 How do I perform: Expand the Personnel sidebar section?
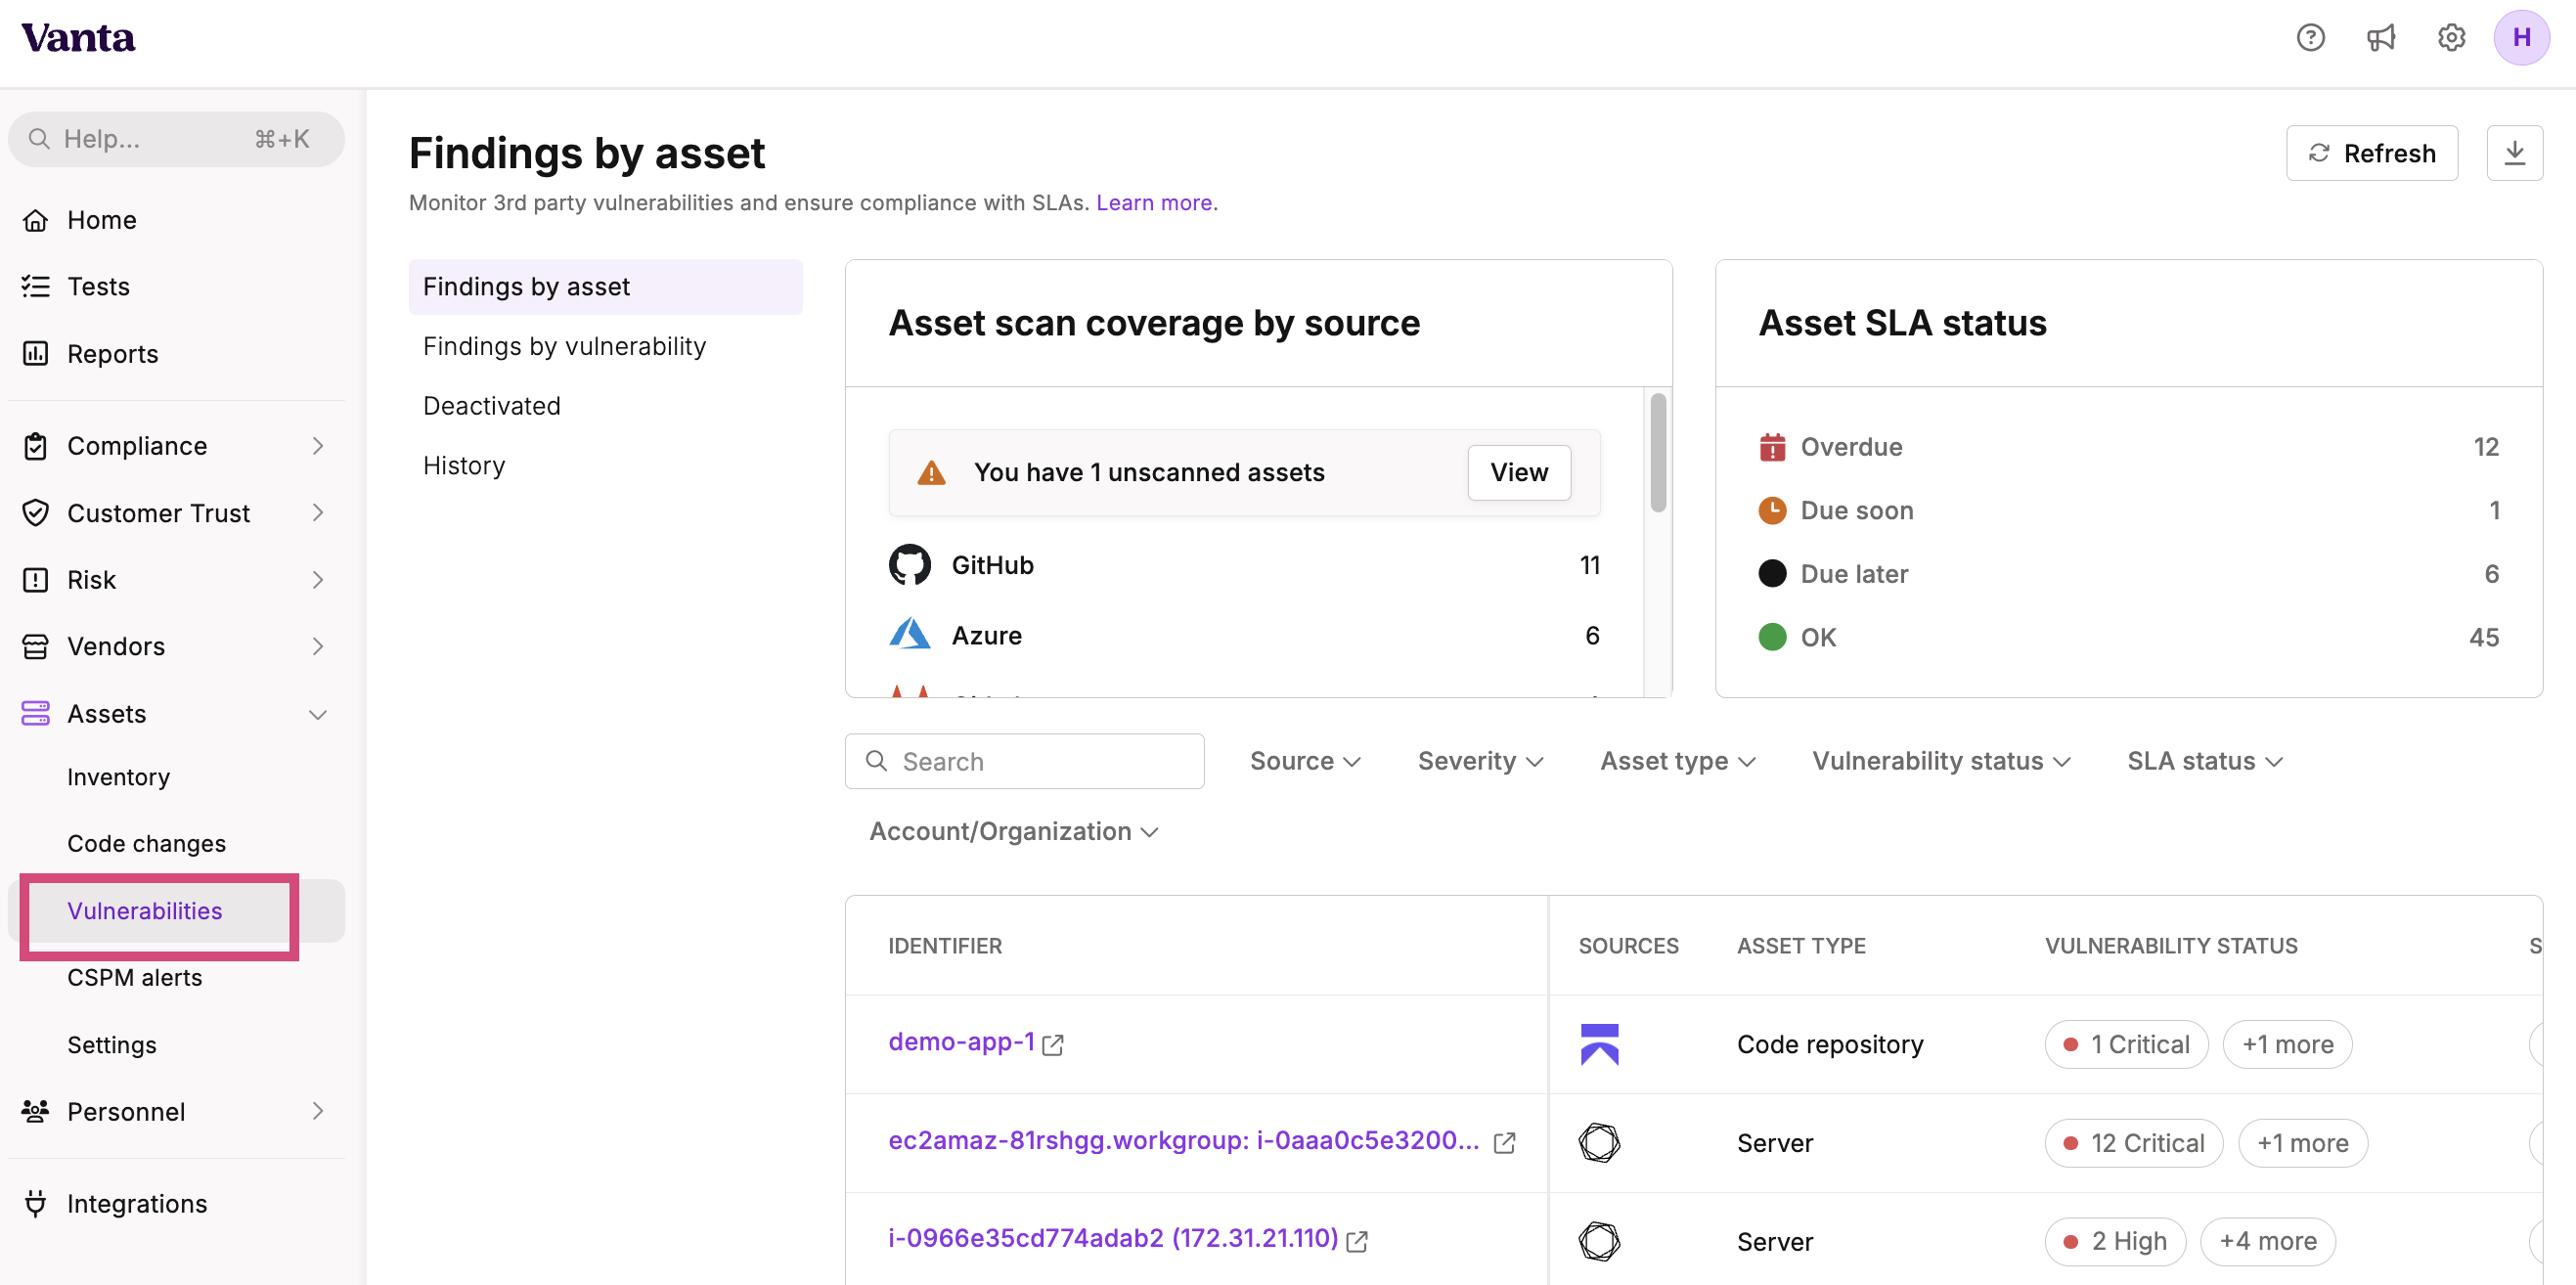pos(318,1111)
